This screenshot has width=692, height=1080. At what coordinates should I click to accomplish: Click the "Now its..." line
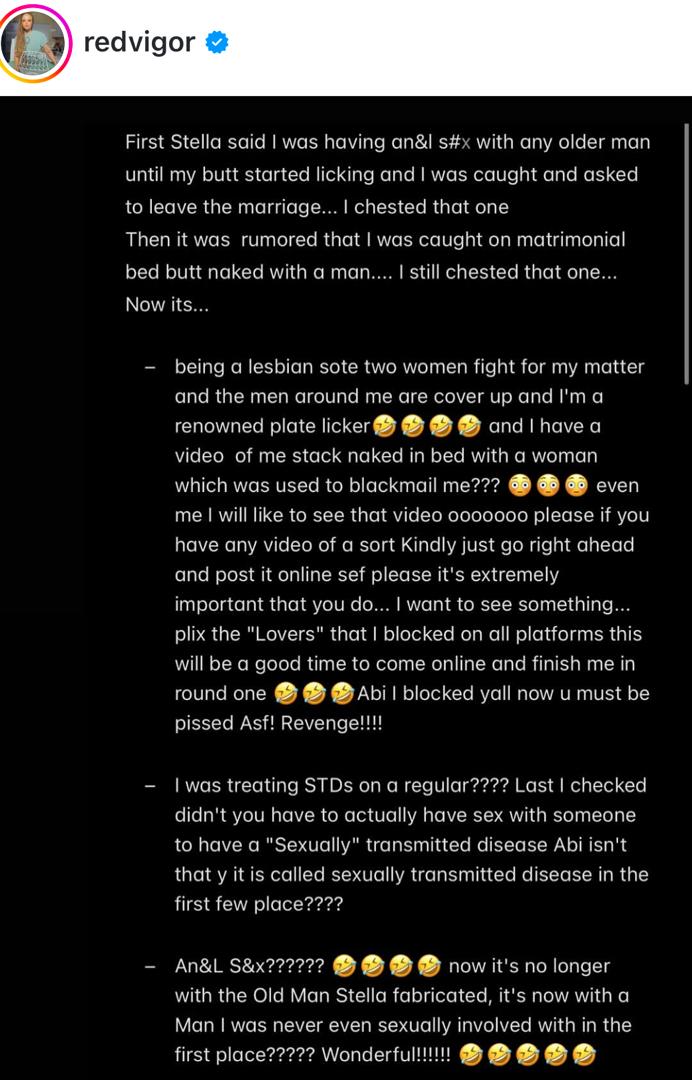167,304
